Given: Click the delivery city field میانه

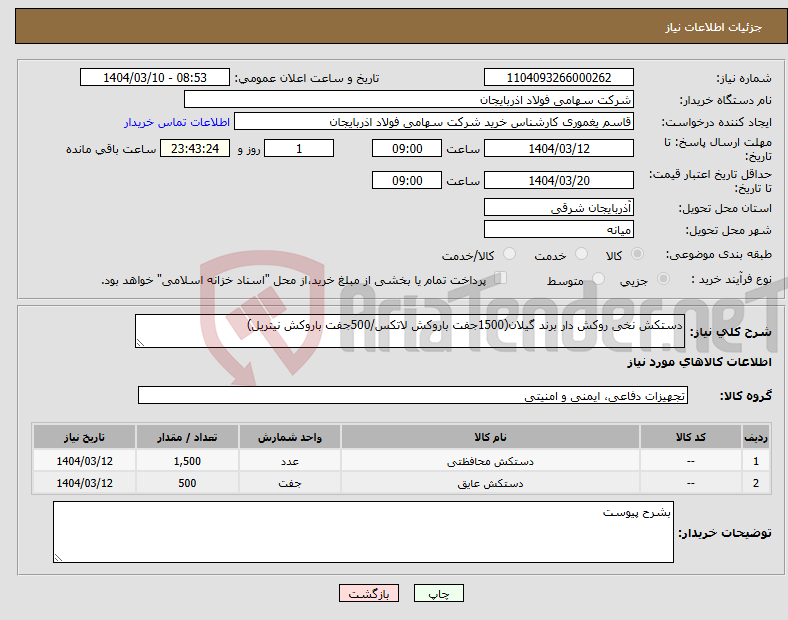Looking at the screenshot, I should [x=558, y=230].
